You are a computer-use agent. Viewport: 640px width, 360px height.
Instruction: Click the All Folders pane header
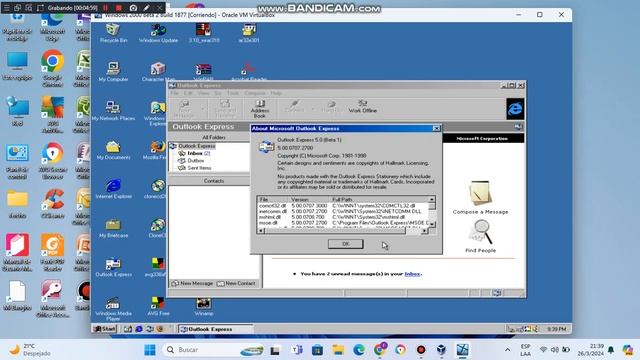click(213, 138)
